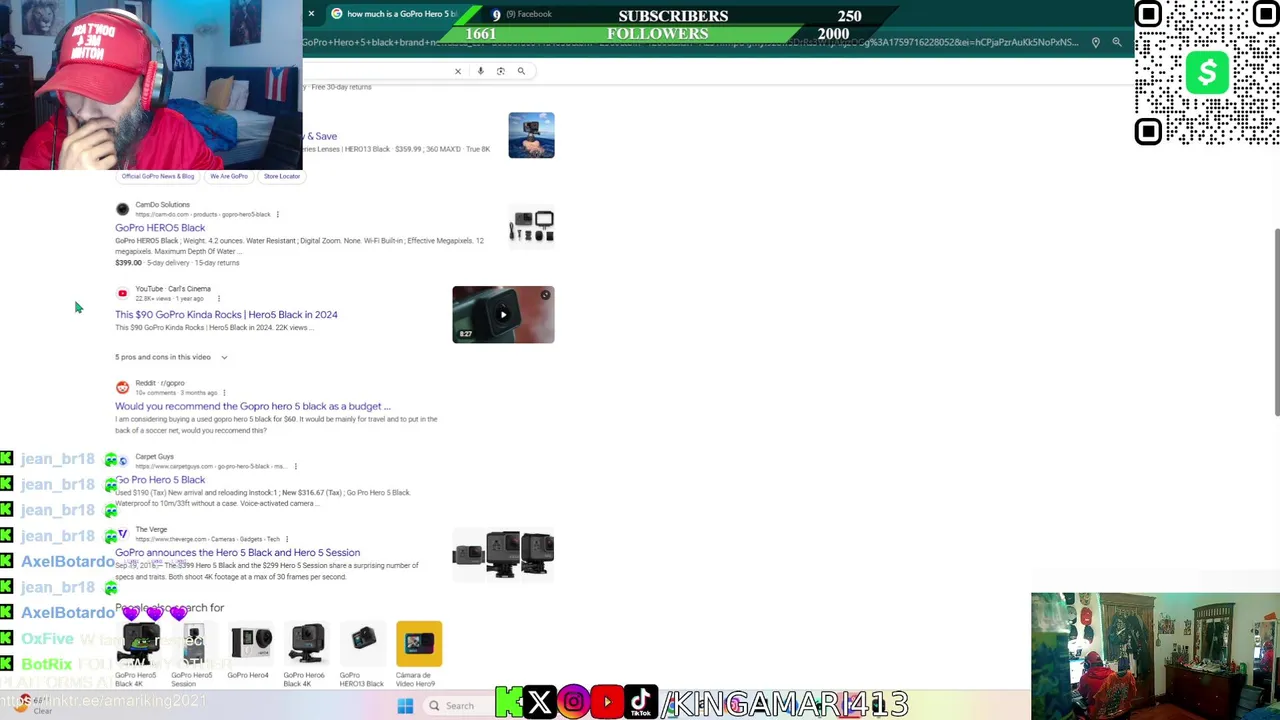
Task: Click the location pin icon in address bar
Action: click(1096, 42)
